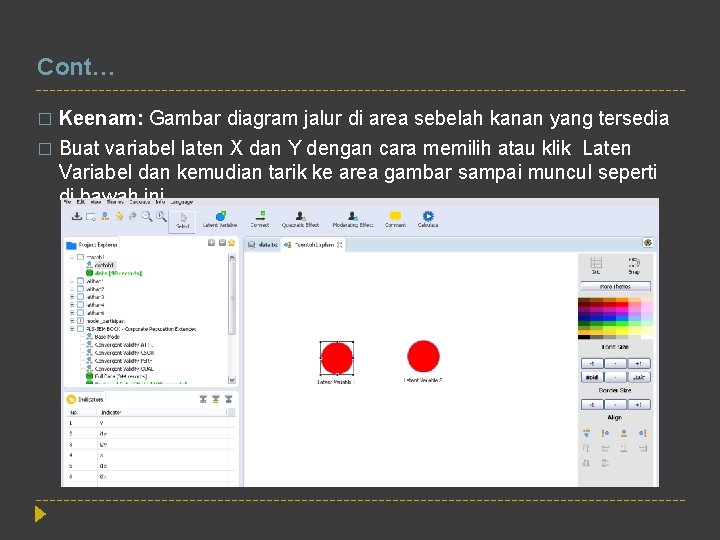Image resolution: width=720 pixels, height=540 pixels.
Task: Select the data [records] item under contoh1
Action: point(114,273)
